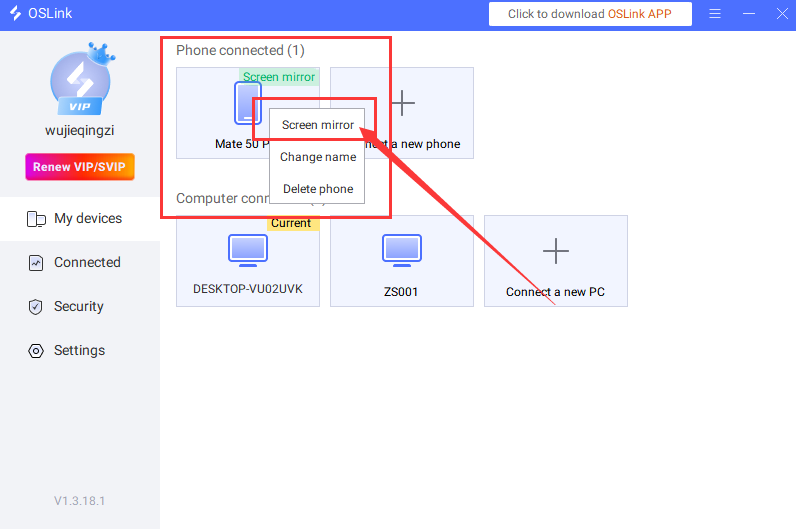The height and width of the screenshot is (529, 796).
Task: Minimize the OSLink window
Action: point(748,14)
